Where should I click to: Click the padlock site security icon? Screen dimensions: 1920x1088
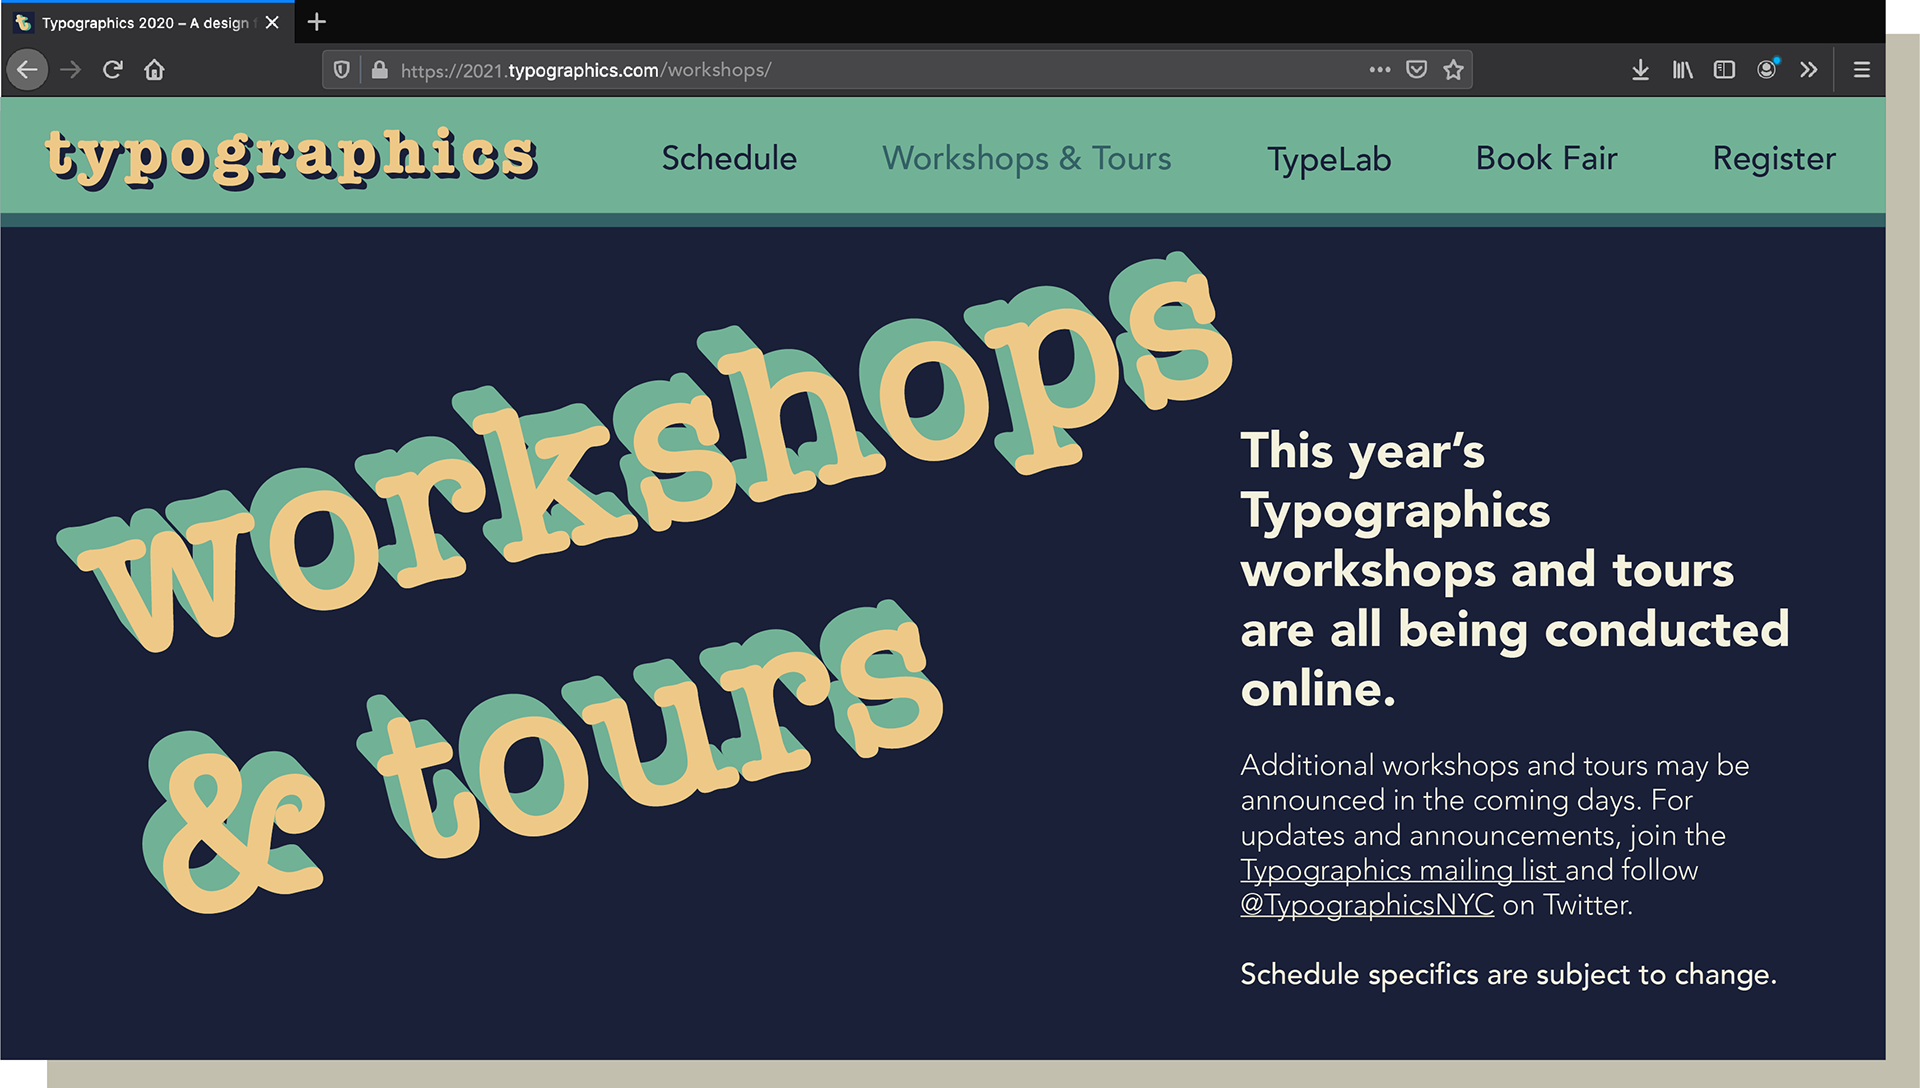[x=379, y=70]
